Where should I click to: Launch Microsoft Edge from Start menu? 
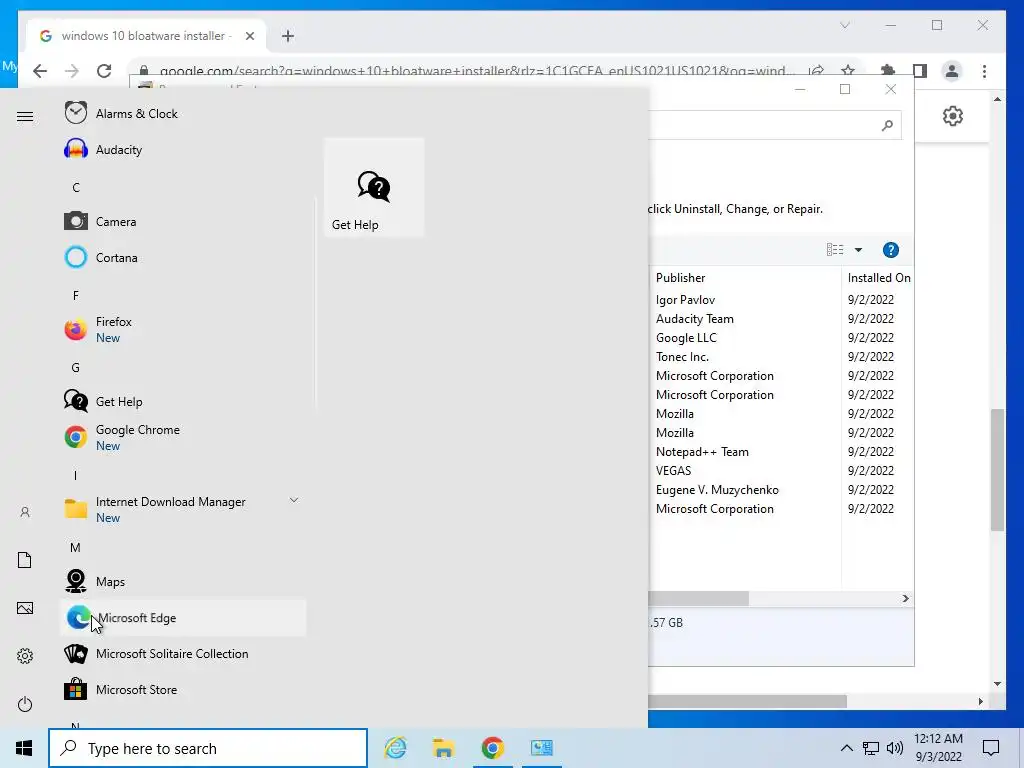pyautogui.click(x=183, y=617)
